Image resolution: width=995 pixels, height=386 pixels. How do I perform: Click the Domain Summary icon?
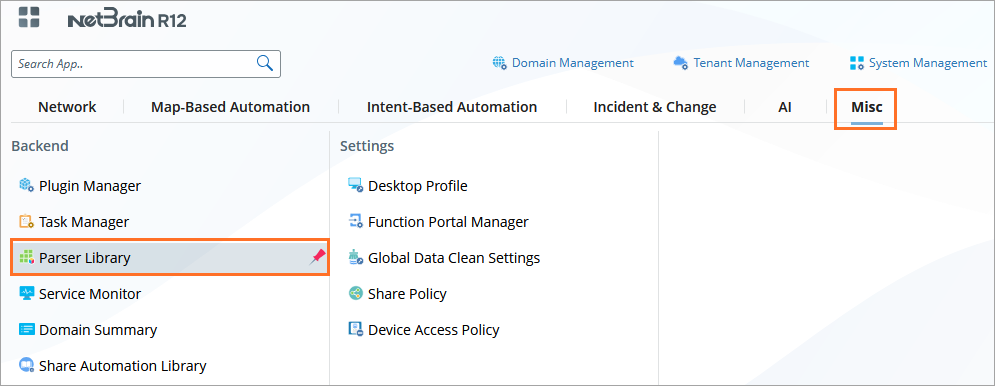26,329
